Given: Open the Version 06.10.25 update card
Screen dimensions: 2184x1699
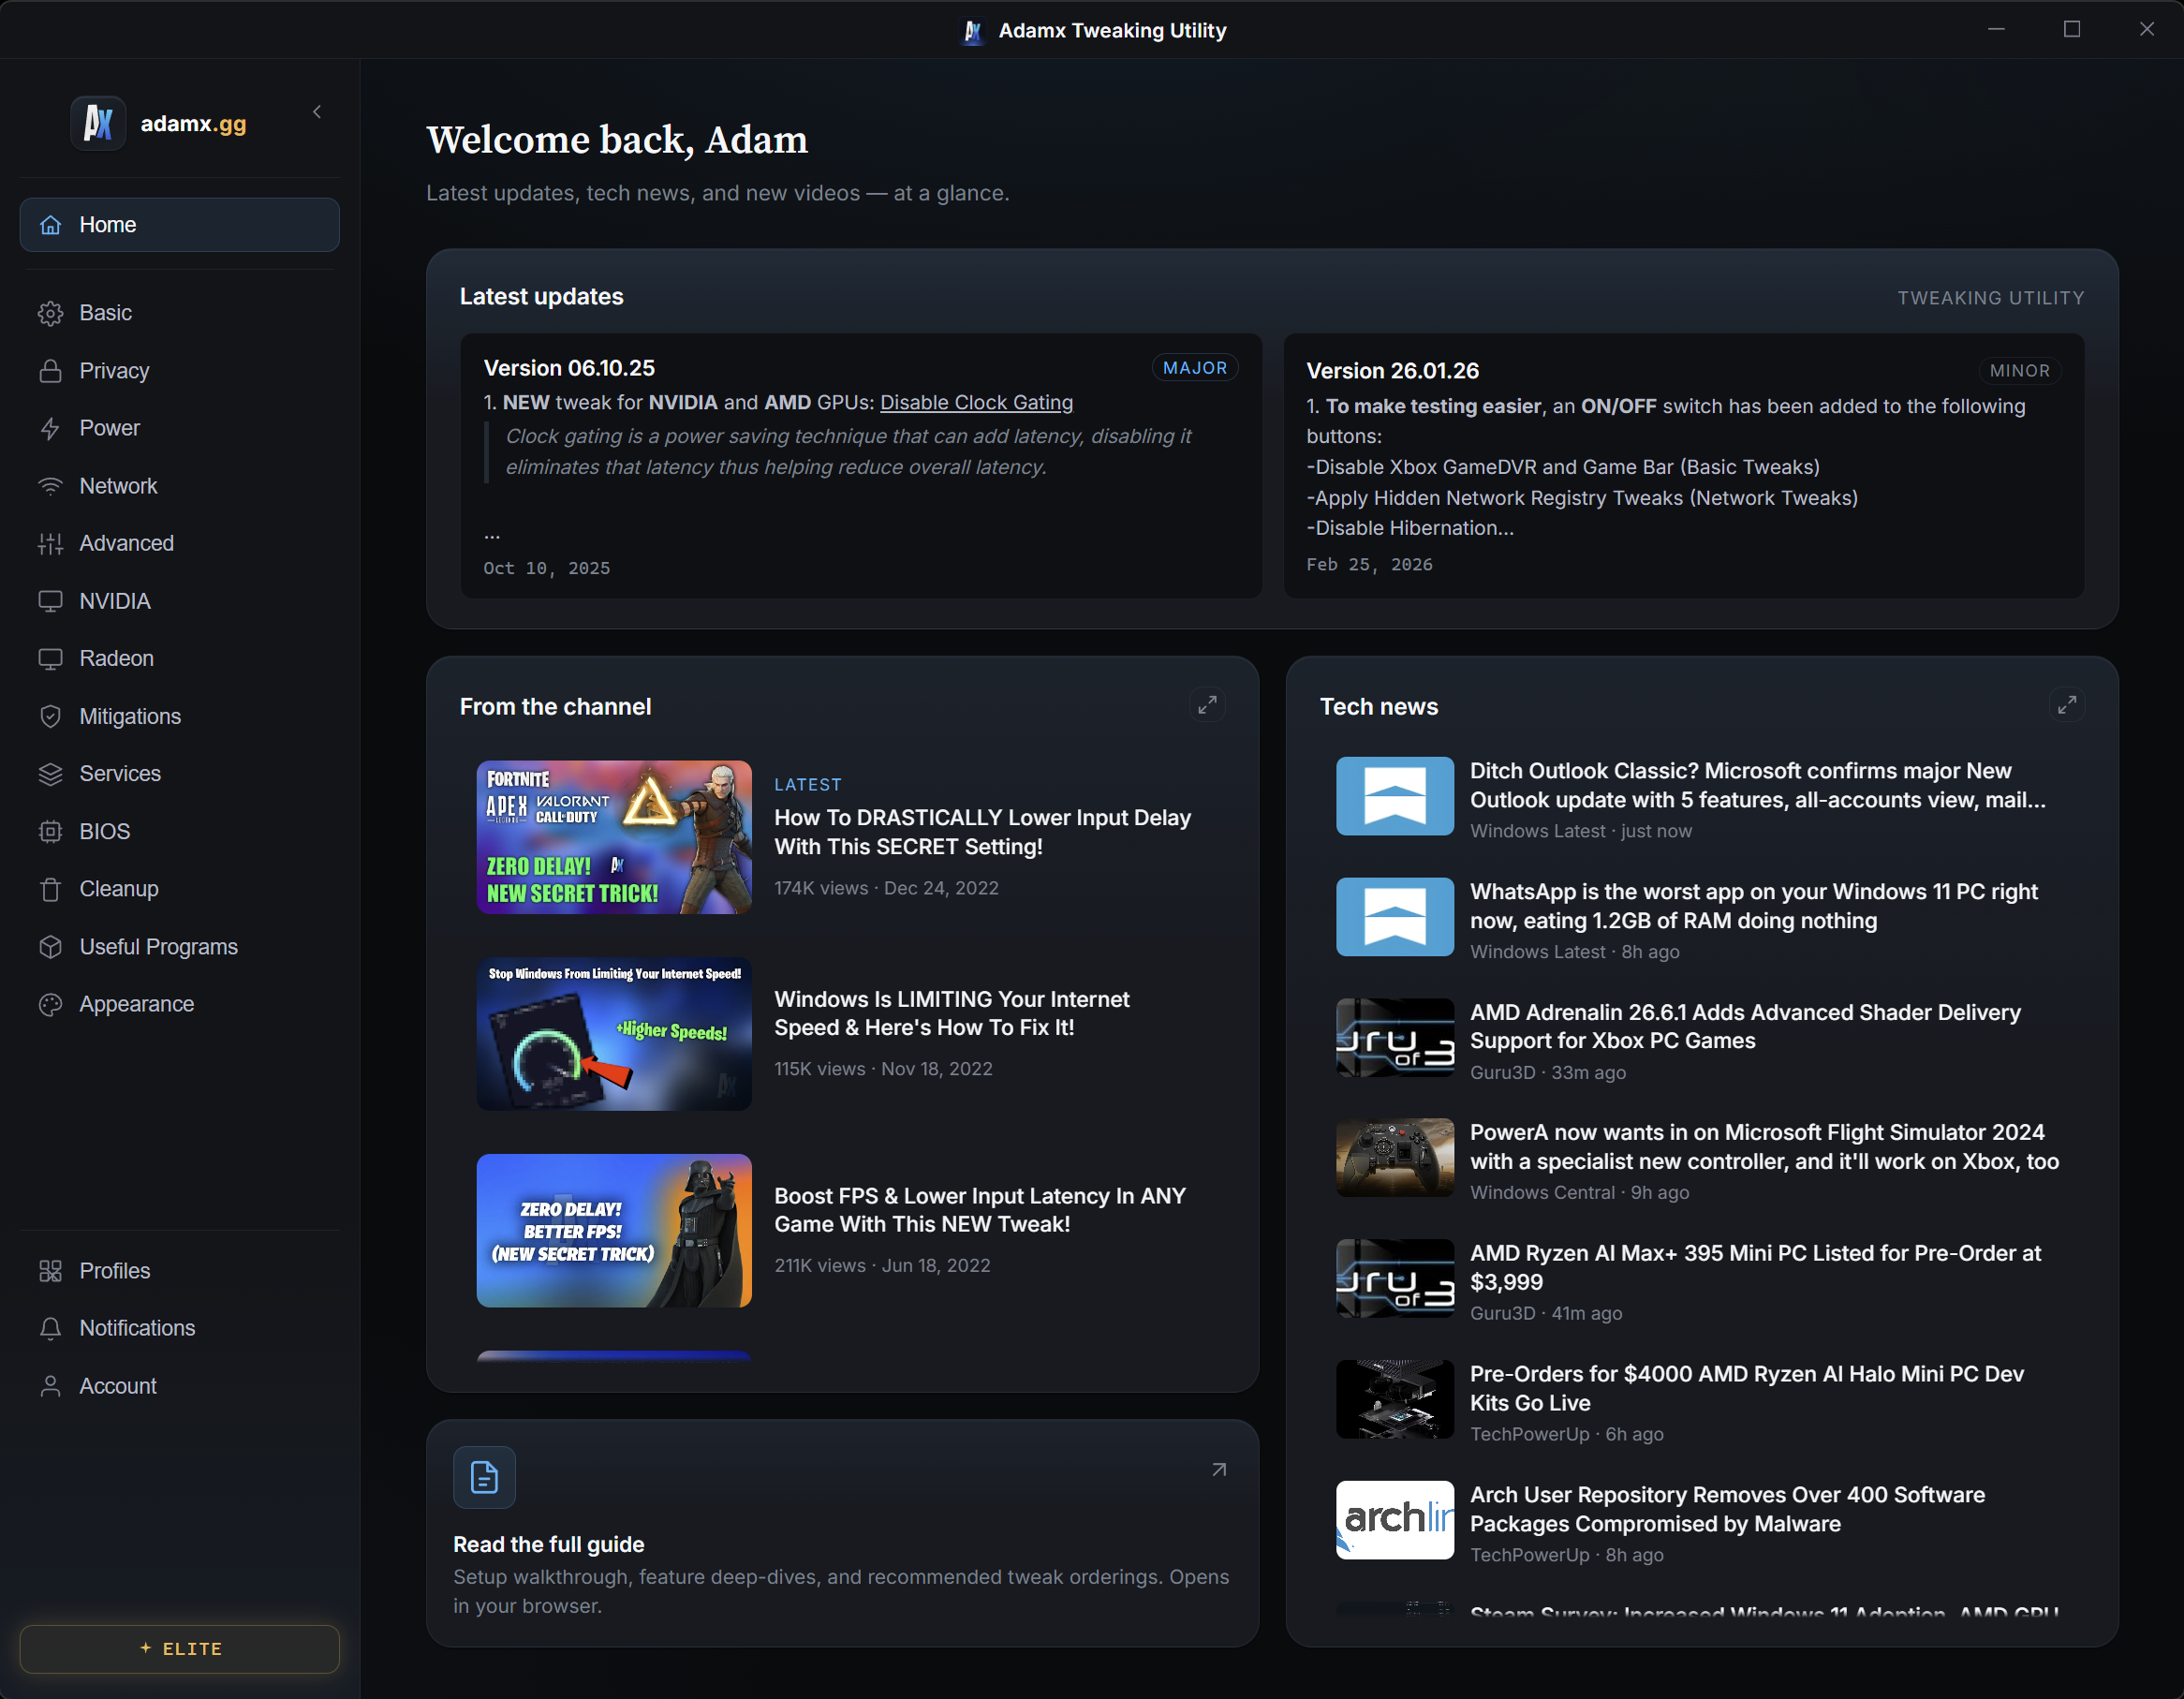Looking at the screenshot, I should coord(861,466).
